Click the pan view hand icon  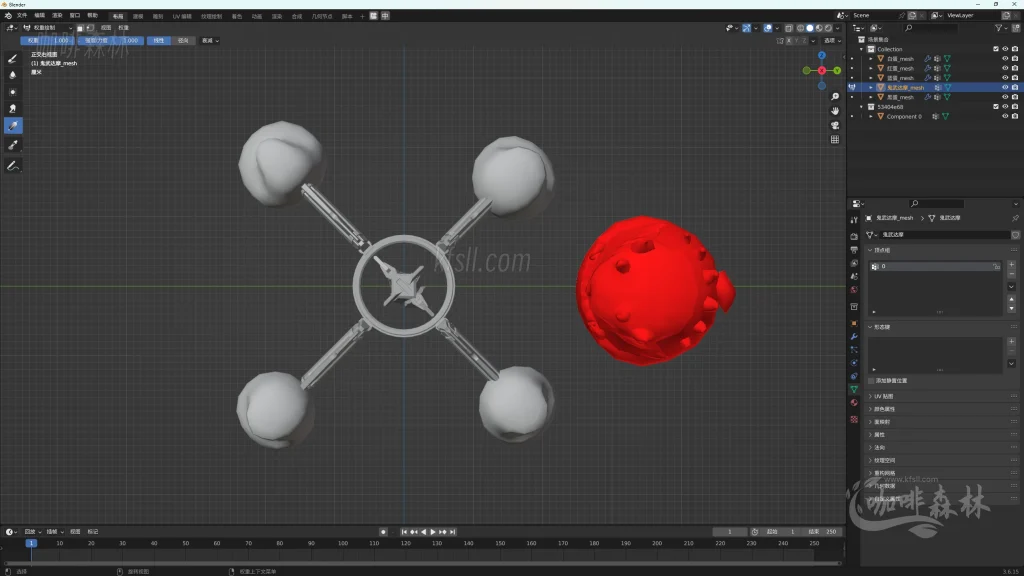click(x=835, y=111)
